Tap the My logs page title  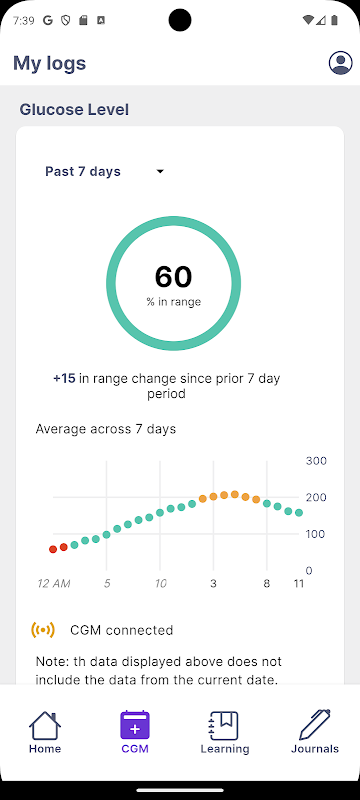coord(49,63)
